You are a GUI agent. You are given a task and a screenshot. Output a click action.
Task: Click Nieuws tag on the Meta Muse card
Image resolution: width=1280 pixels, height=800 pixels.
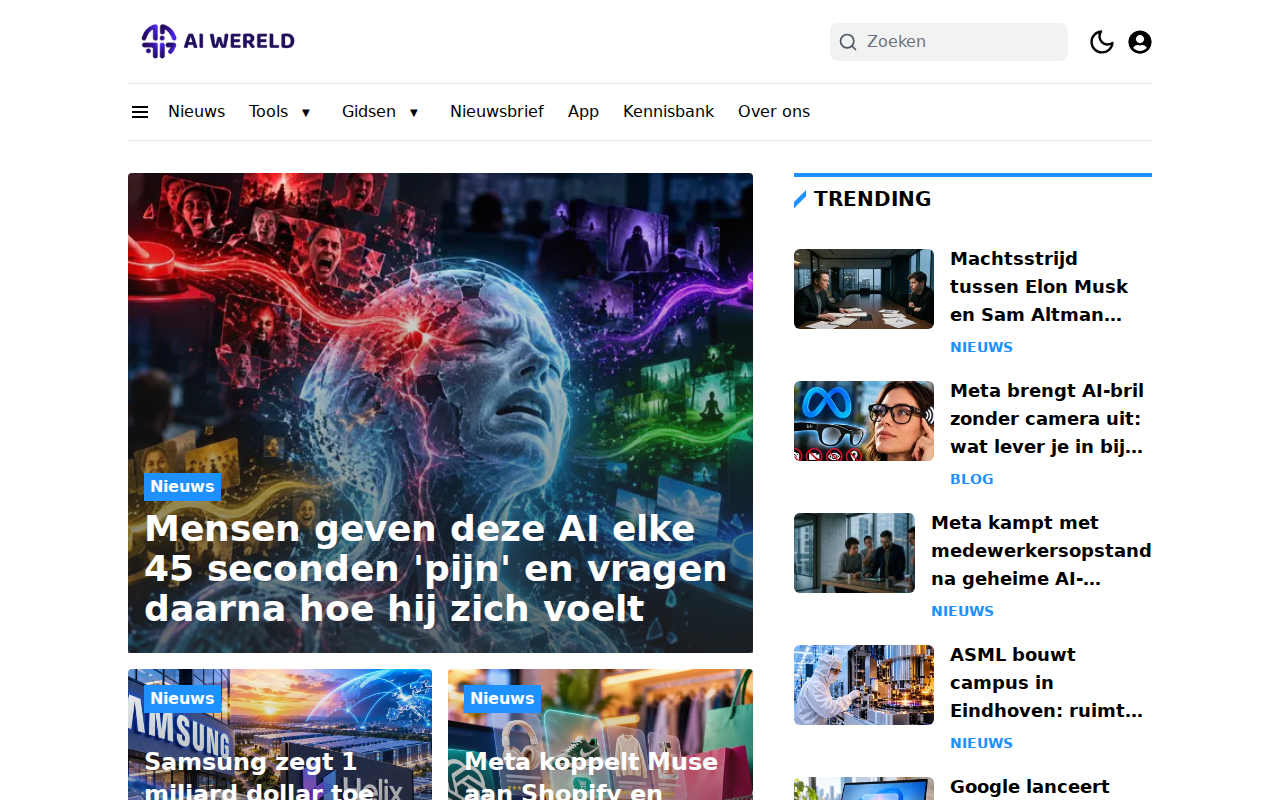tap(502, 699)
